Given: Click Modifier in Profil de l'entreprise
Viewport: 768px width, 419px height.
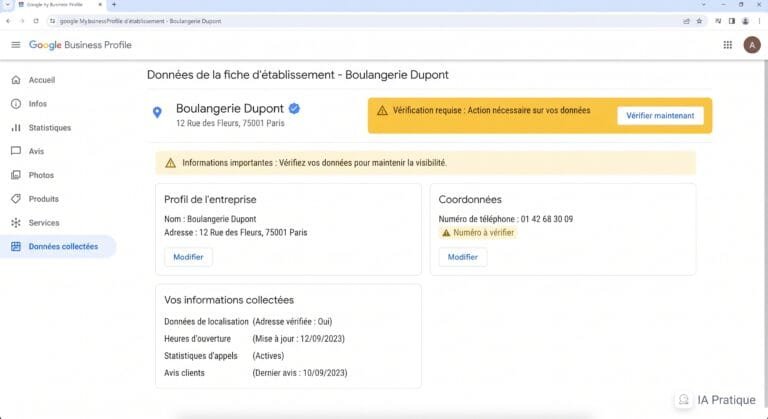Looking at the screenshot, I should coord(188,257).
